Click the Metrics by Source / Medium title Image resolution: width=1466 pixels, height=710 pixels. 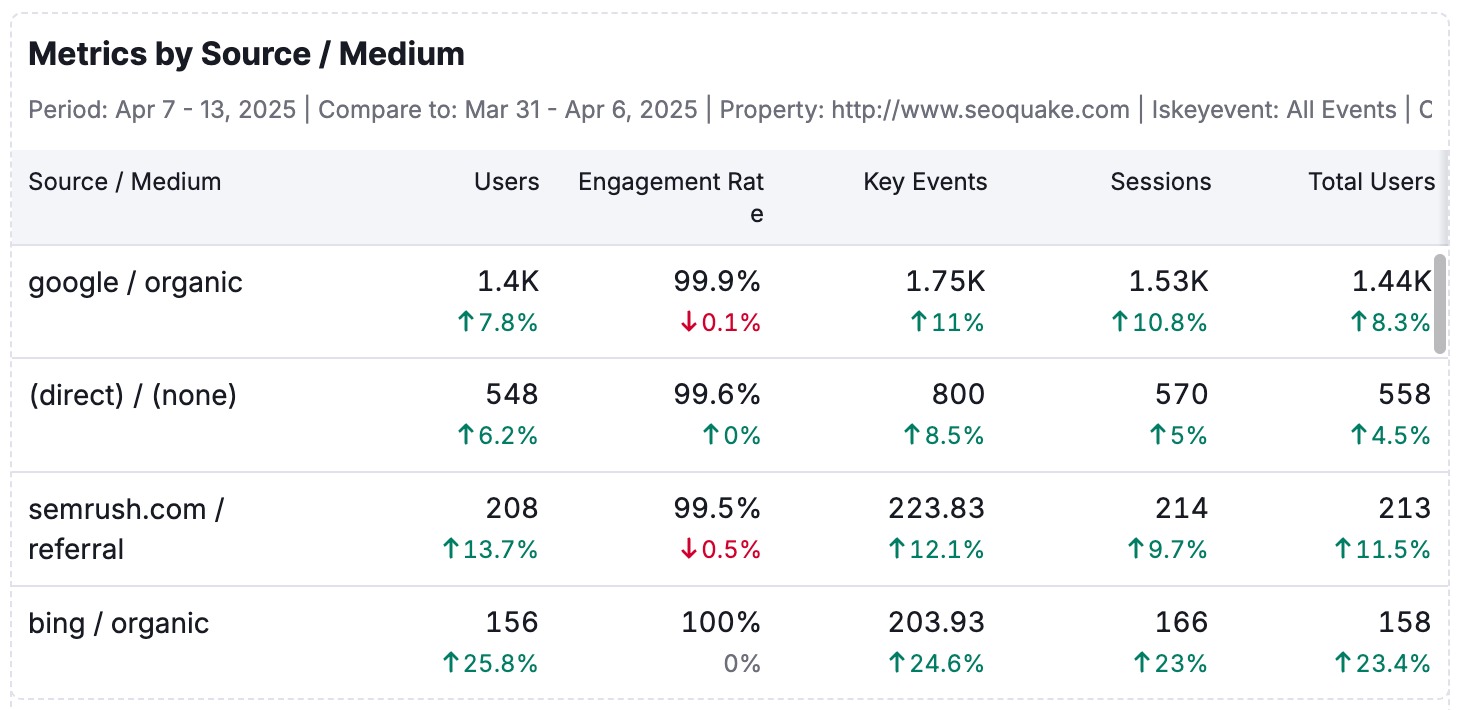click(x=246, y=54)
